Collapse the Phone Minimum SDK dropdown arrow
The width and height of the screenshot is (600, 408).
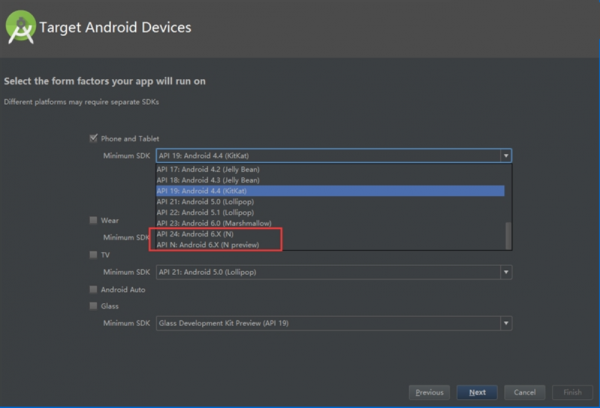point(506,156)
